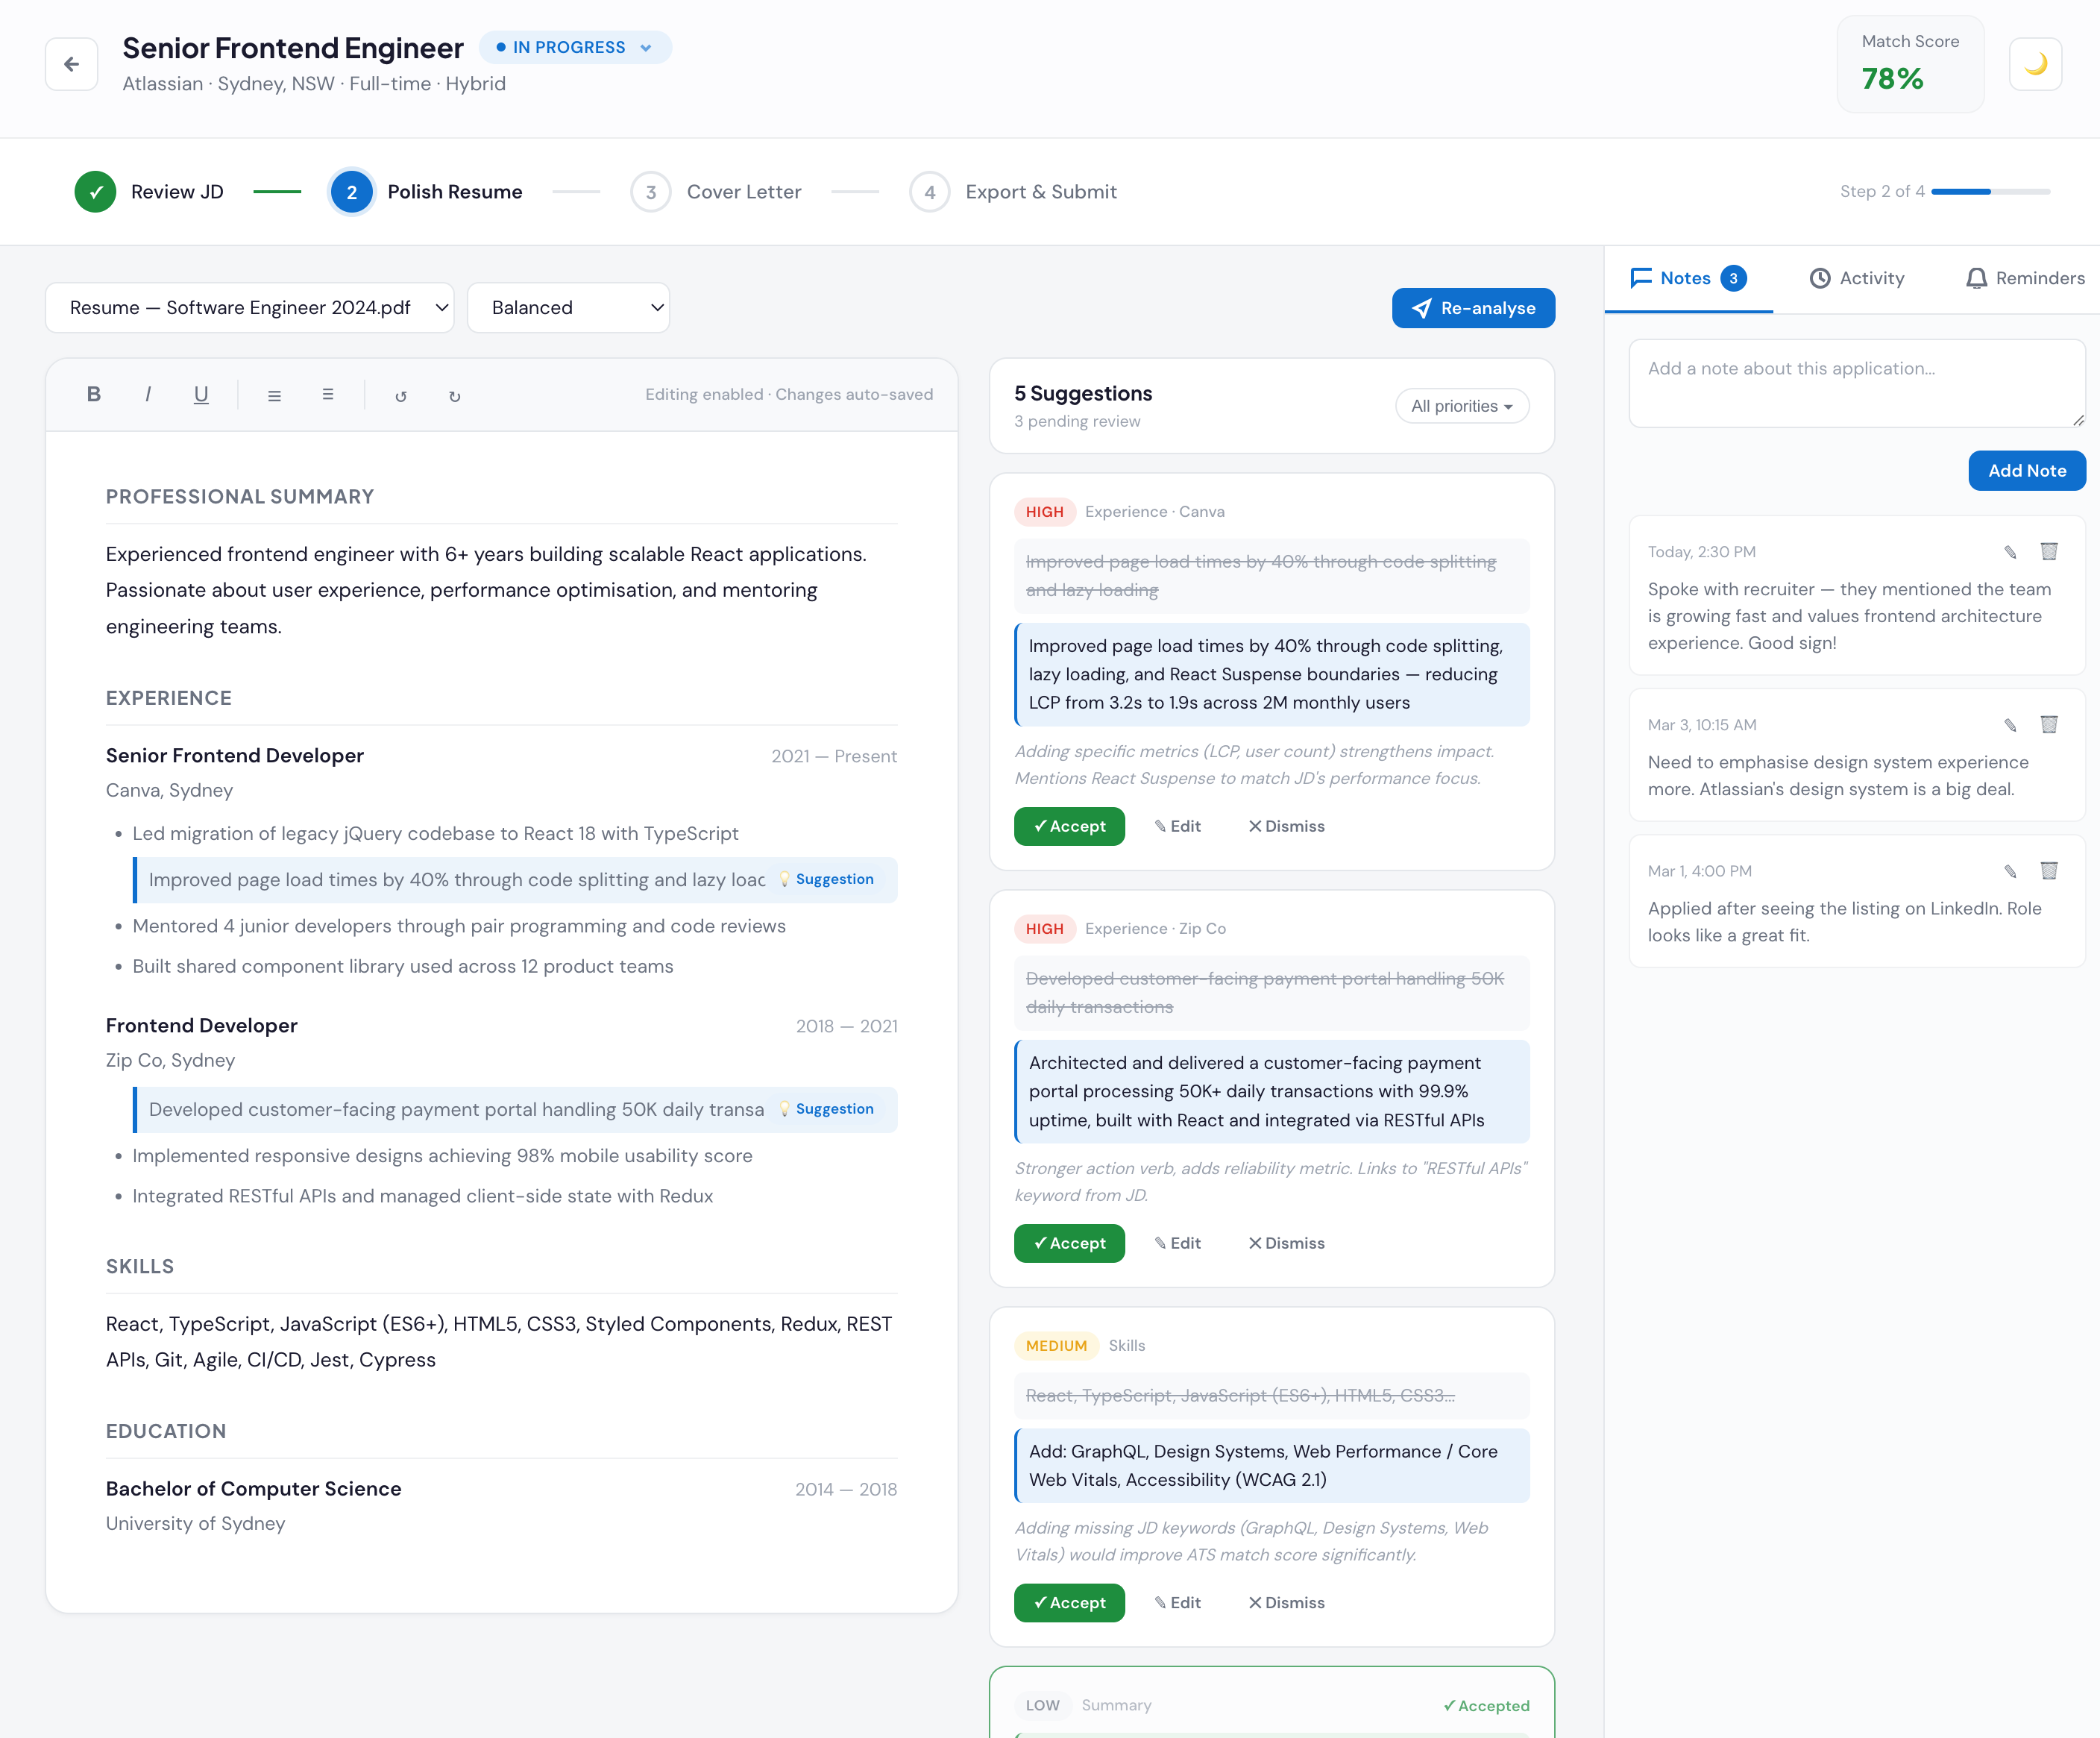Toggle dark mode with the moon icon
This screenshot has width=2100, height=1738.
point(2035,64)
